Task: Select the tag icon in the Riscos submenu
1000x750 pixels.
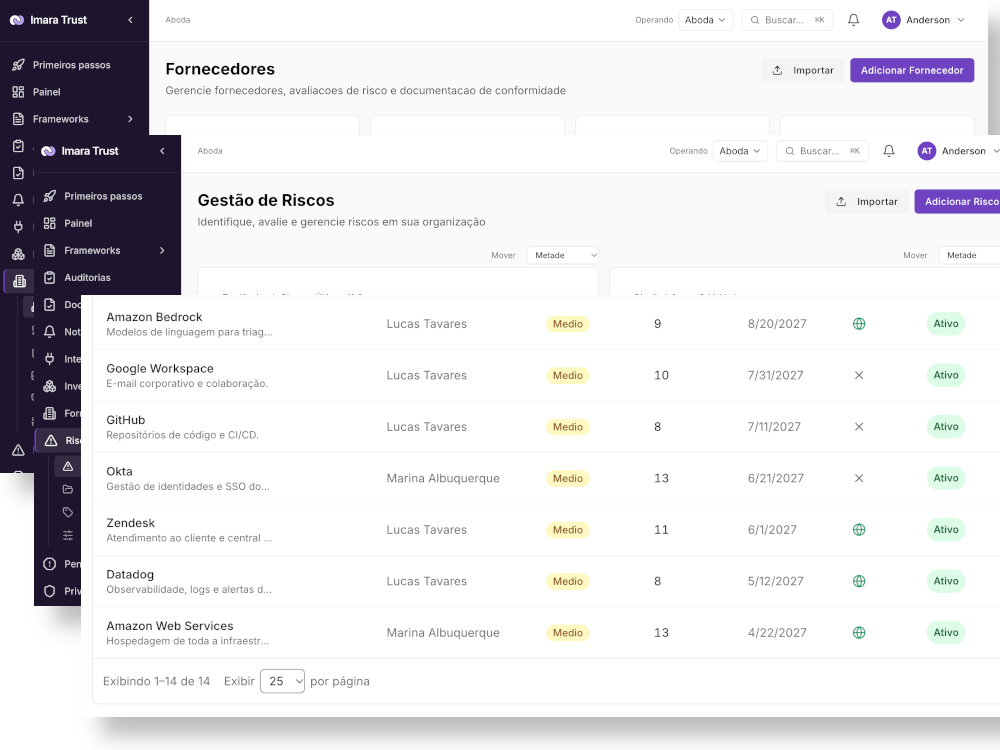Action: pyautogui.click(x=68, y=512)
